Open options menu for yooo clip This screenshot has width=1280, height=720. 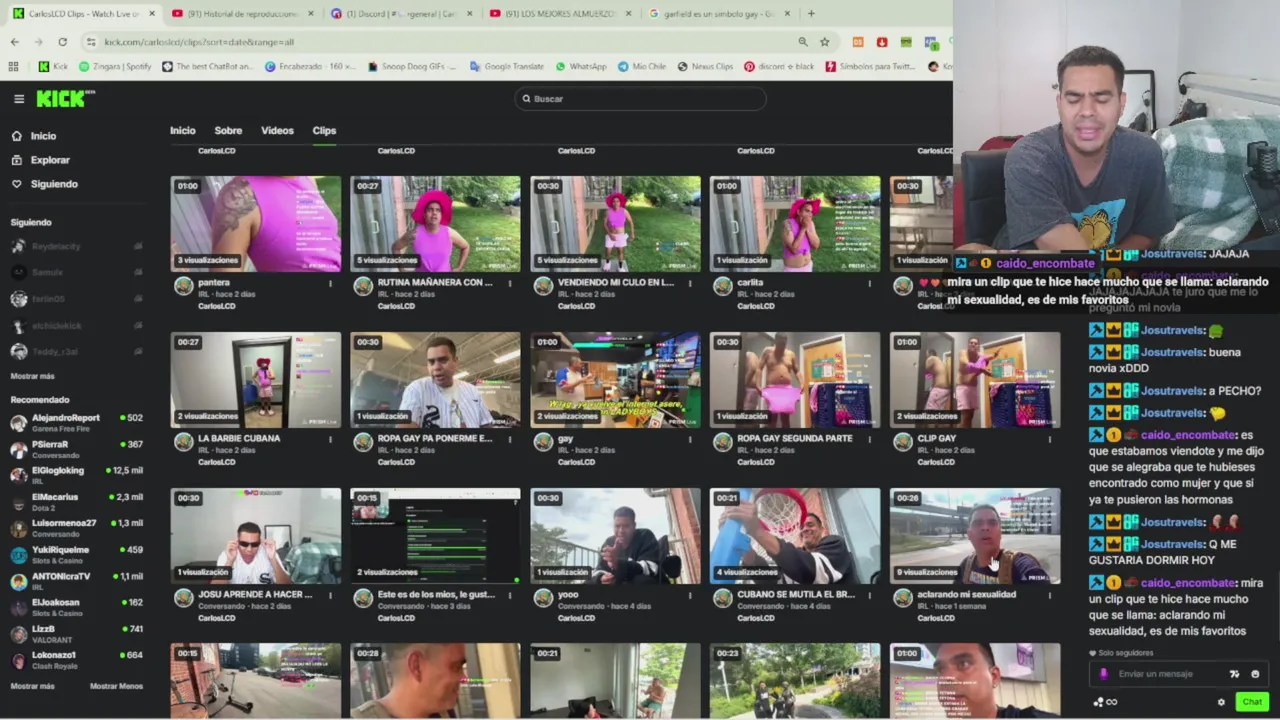[x=690, y=595]
